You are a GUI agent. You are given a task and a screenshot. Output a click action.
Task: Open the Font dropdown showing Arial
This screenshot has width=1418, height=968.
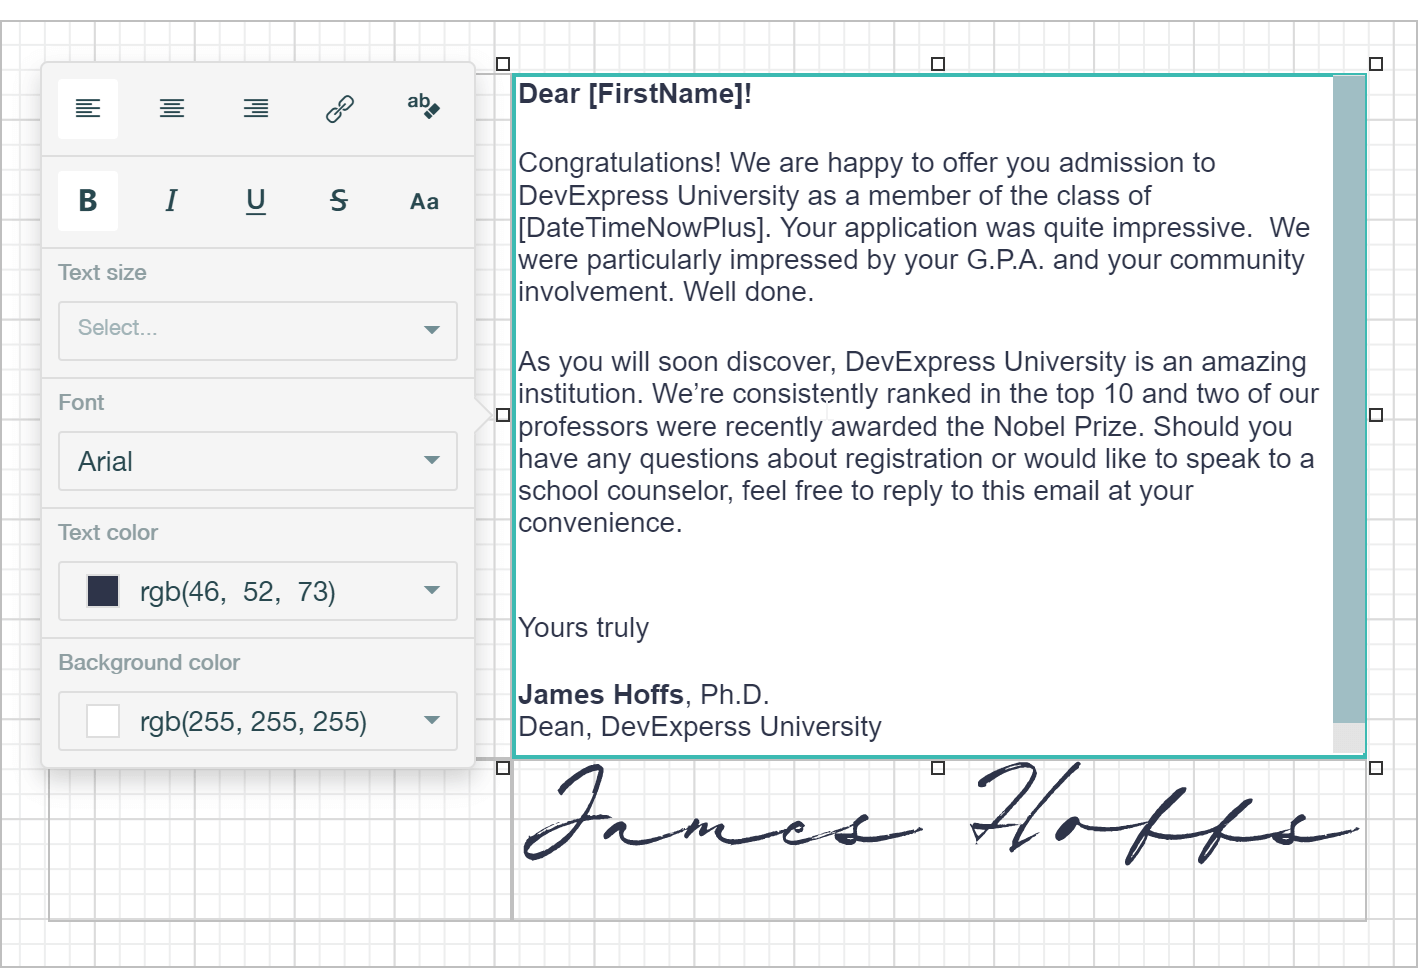pos(257,461)
